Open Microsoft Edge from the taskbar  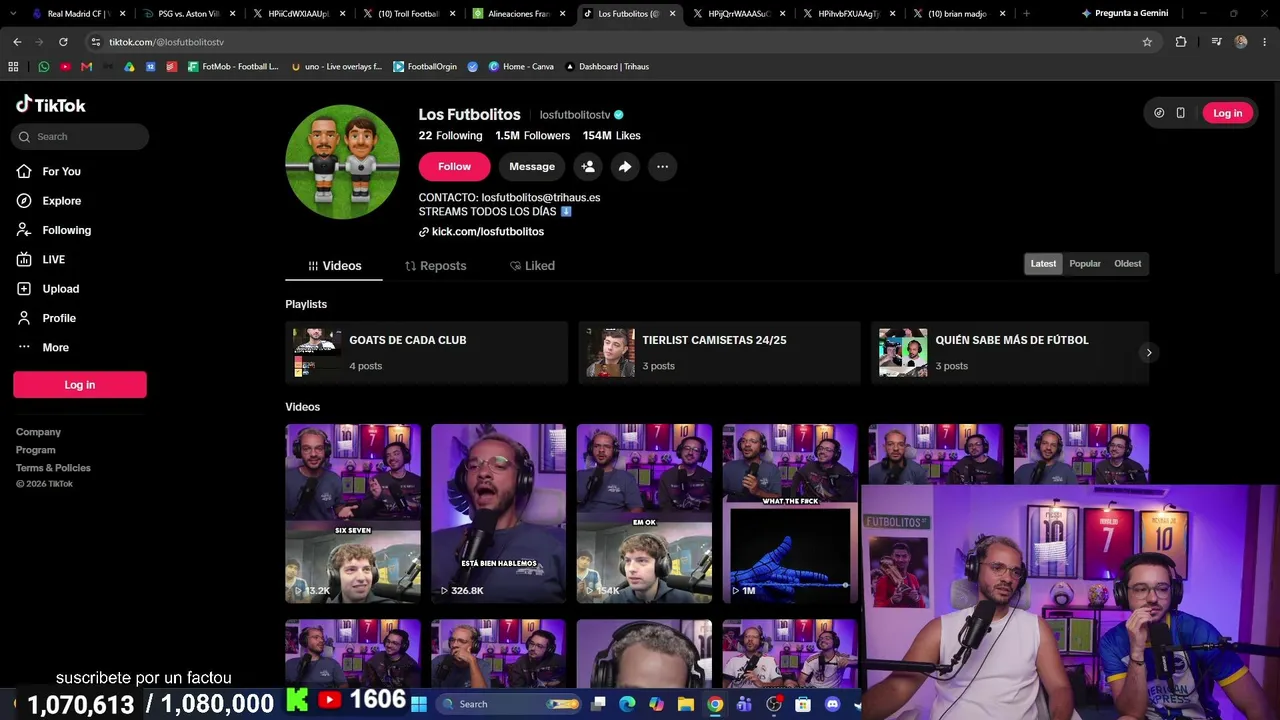(627, 704)
